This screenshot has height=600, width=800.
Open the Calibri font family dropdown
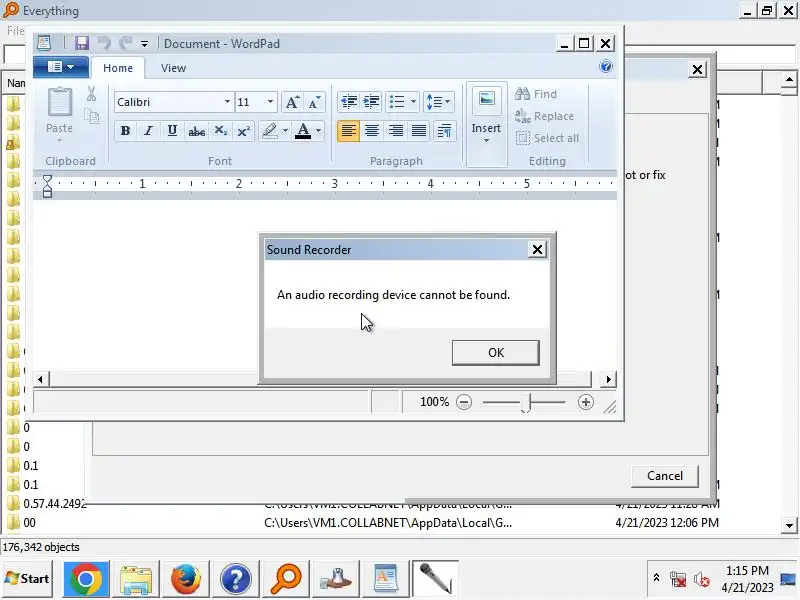tap(227, 102)
